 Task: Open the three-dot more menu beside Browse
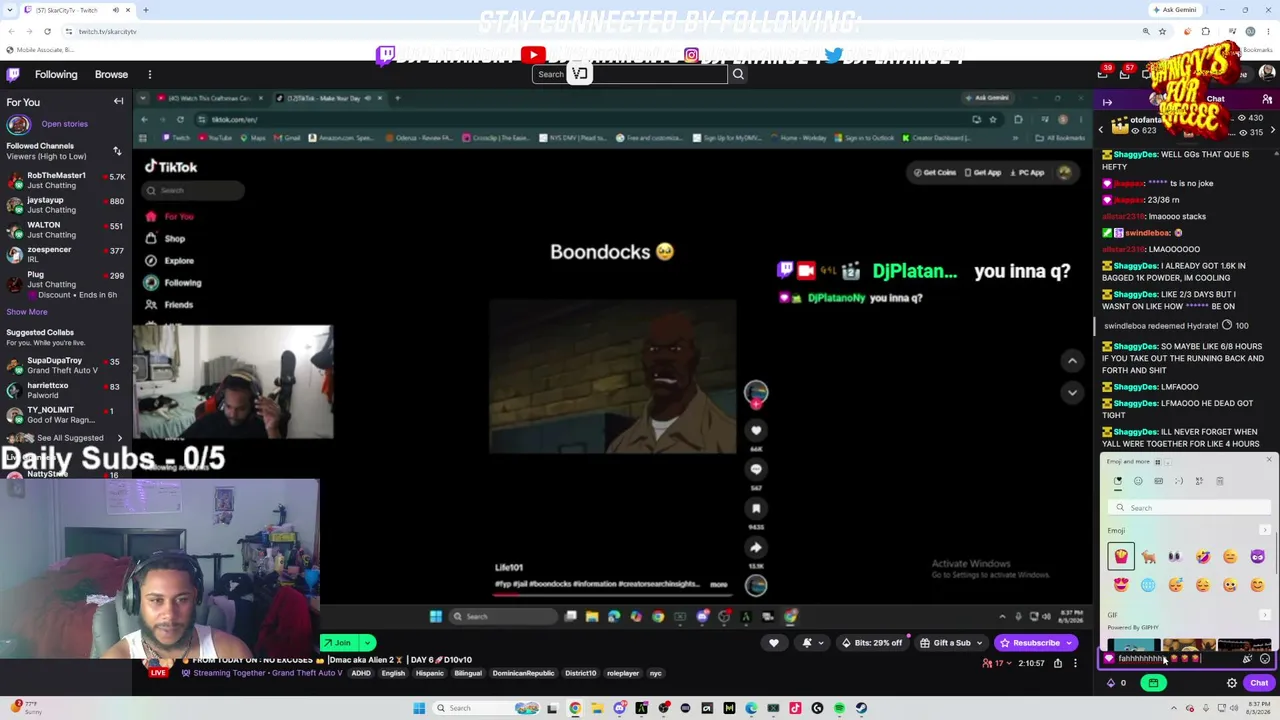[x=150, y=74]
